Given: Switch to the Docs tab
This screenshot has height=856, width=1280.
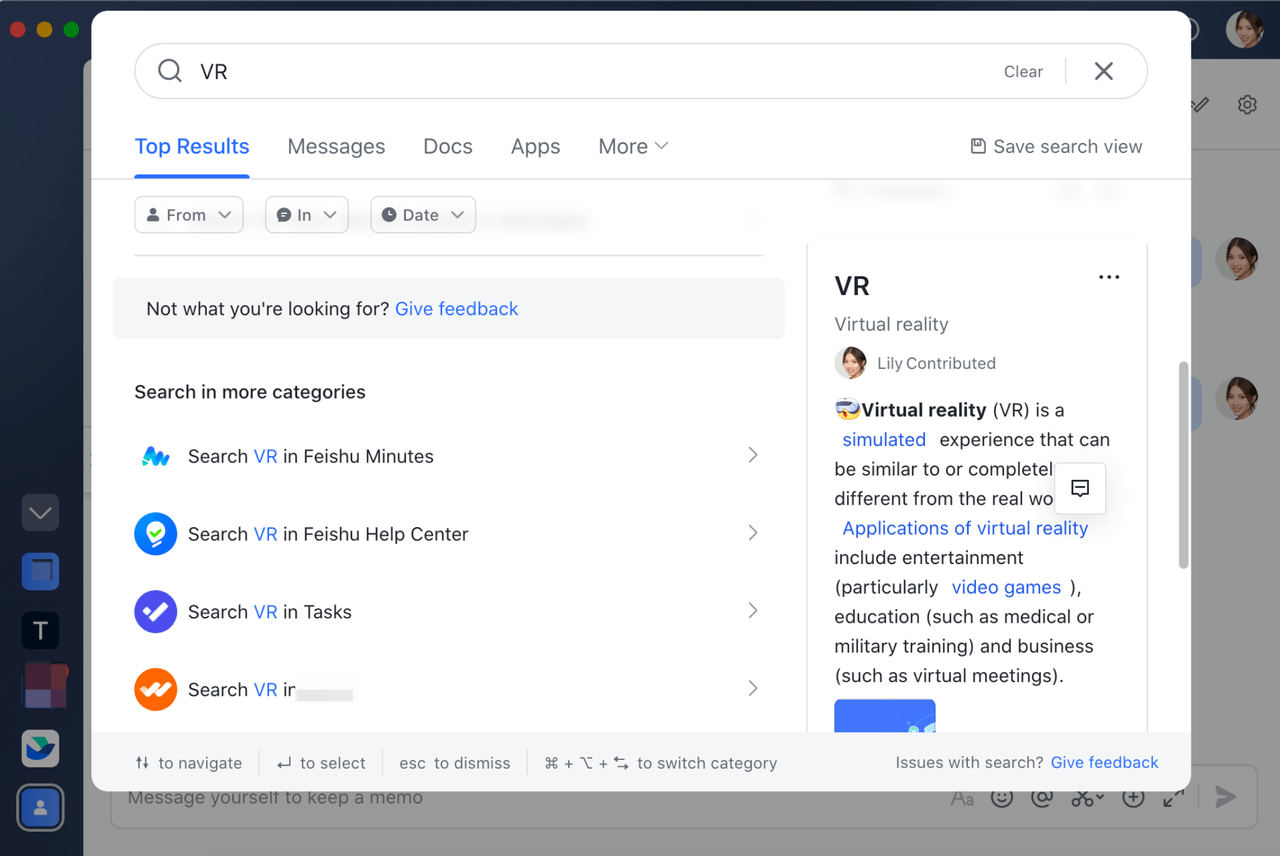Looking at the screenshot, I should (x=447, y=146).
